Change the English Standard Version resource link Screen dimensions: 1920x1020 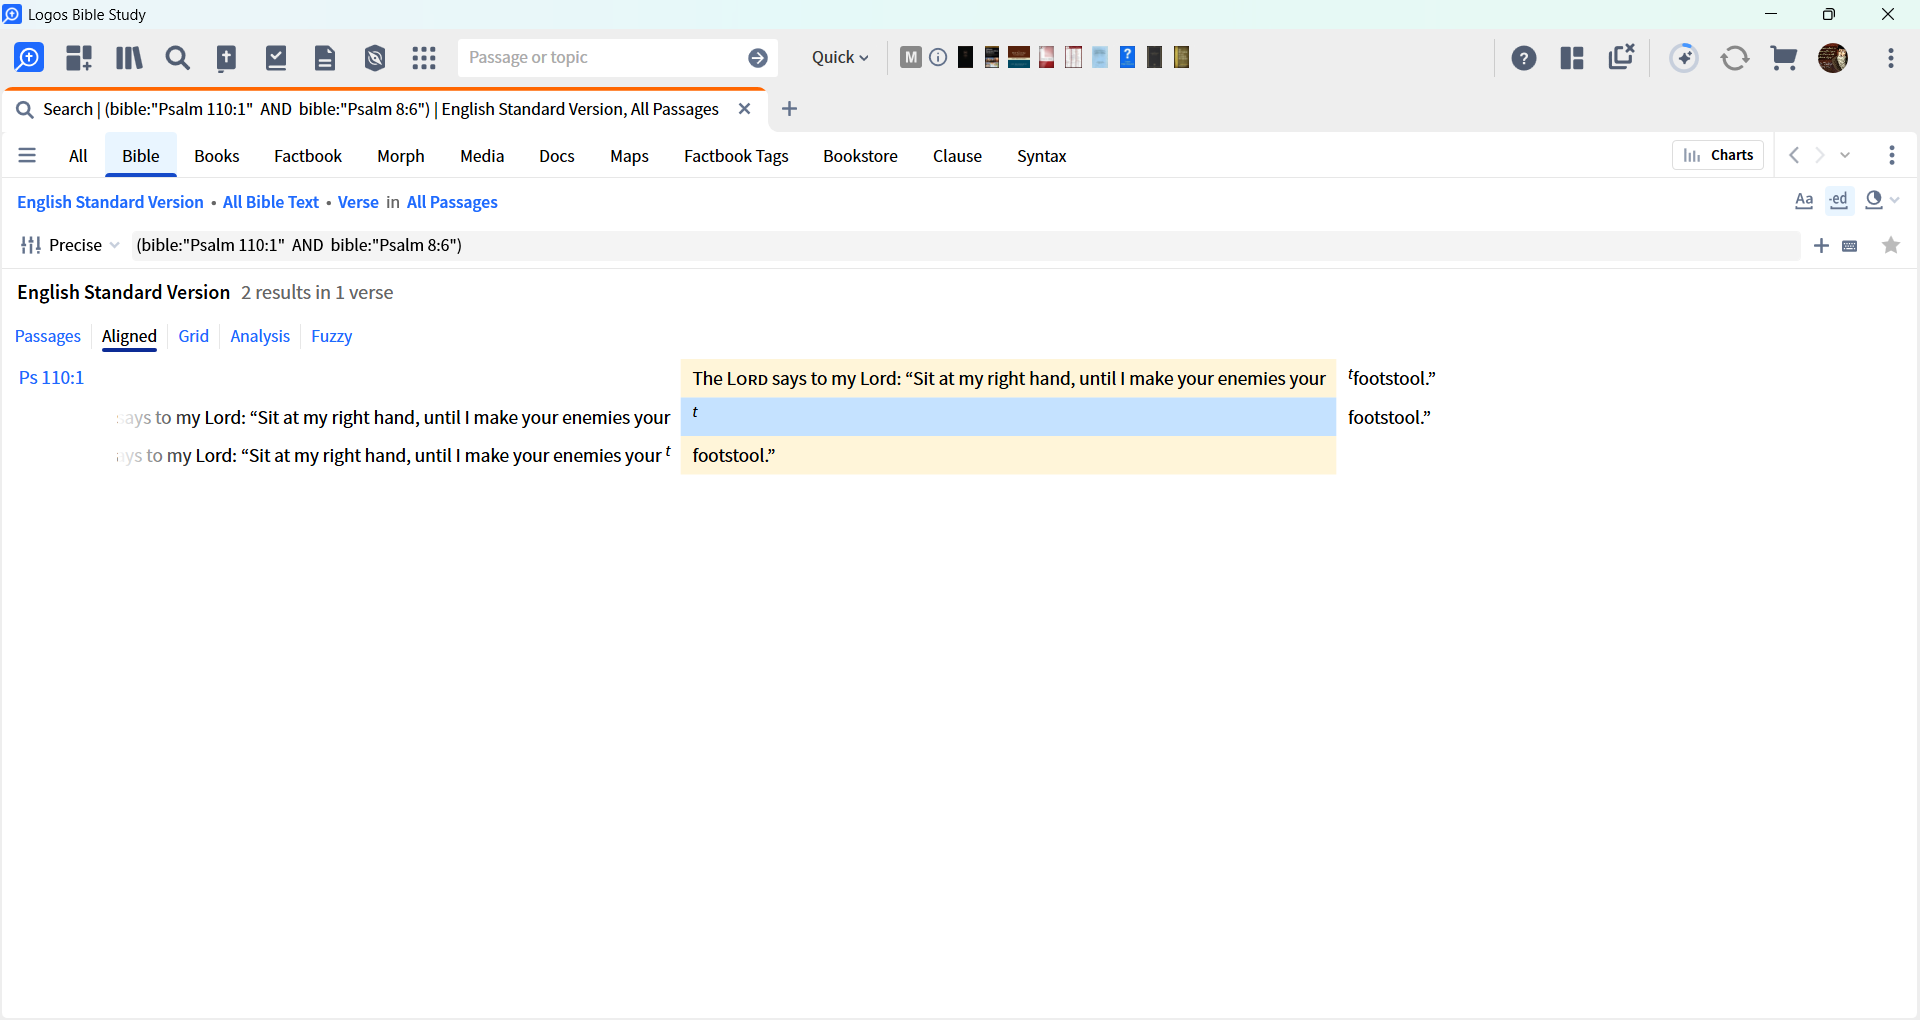click(x=110, y=202)
